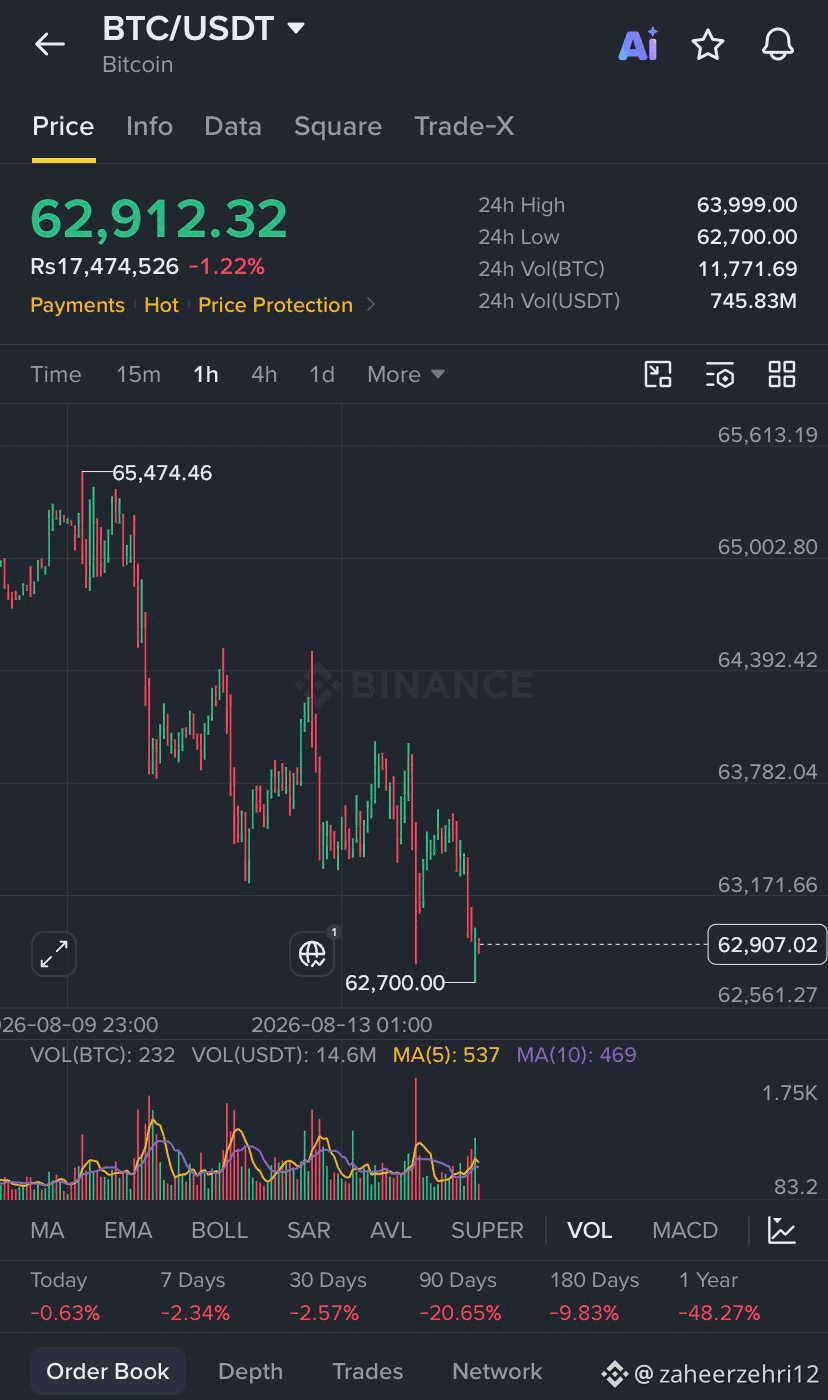Open the Order Book tab
This screenshot has height=1400, width=828.
[x=108, y=1371]
